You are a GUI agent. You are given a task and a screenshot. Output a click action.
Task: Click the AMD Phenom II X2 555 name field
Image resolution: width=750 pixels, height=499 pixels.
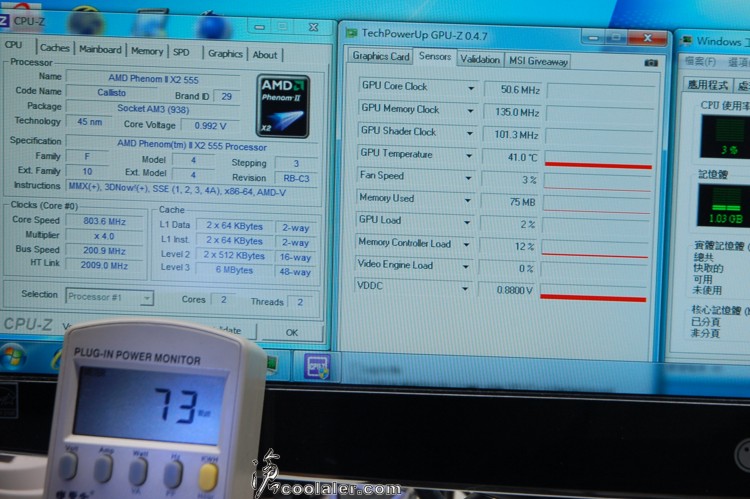tap(153, 79)
